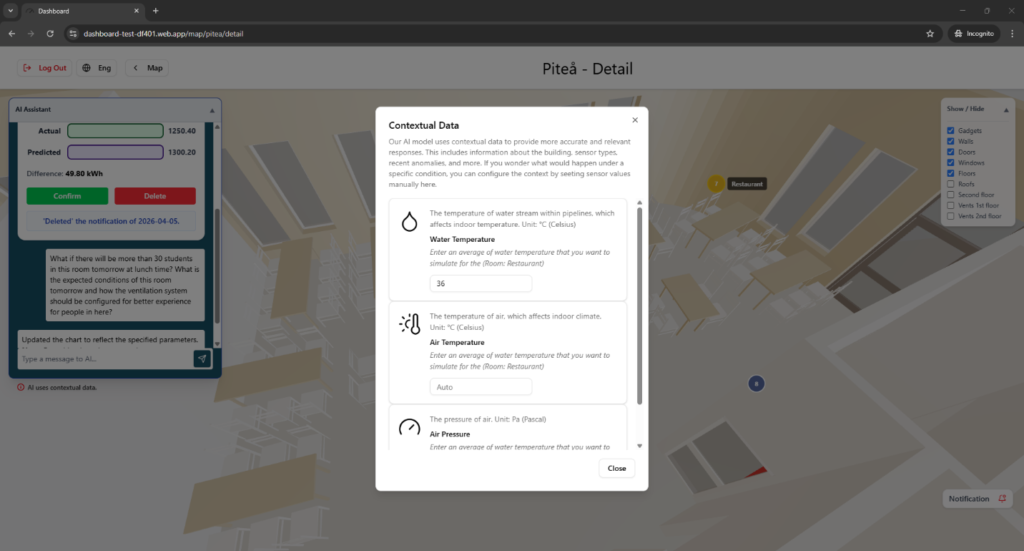Open the Notification panel
The image size is (1024, 551).
click(977, 499)
